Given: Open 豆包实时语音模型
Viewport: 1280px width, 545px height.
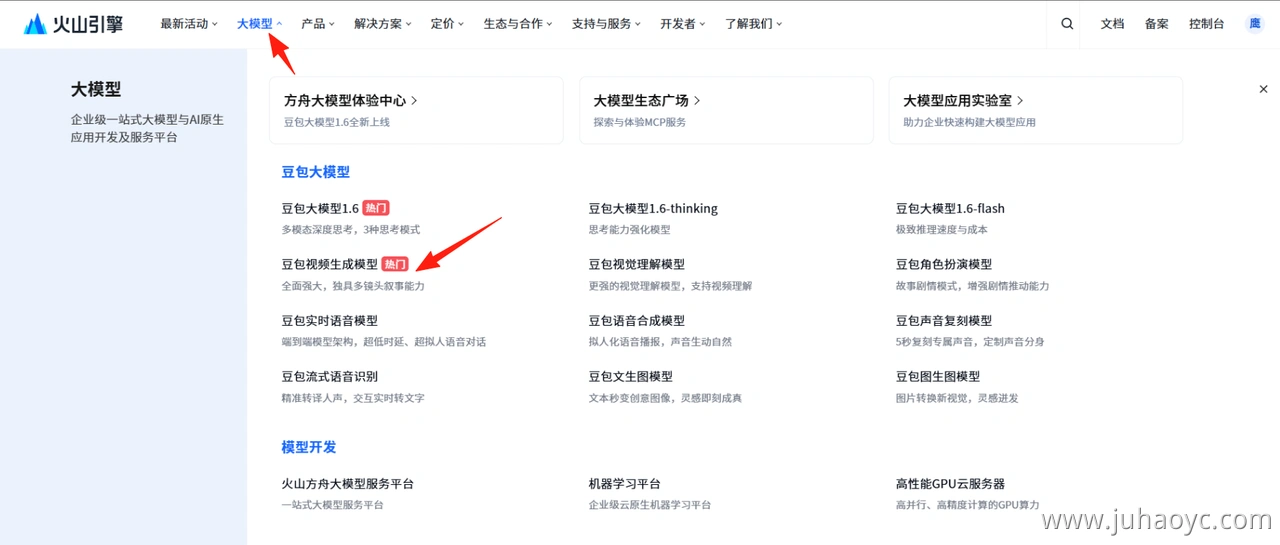Looking at the screenshot, I should click(x=330, y=320).
